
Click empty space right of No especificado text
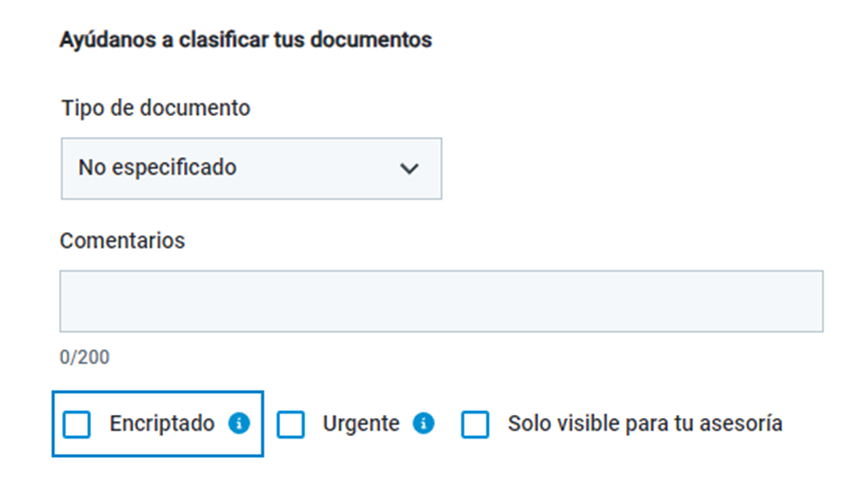[x=316, y=168]
